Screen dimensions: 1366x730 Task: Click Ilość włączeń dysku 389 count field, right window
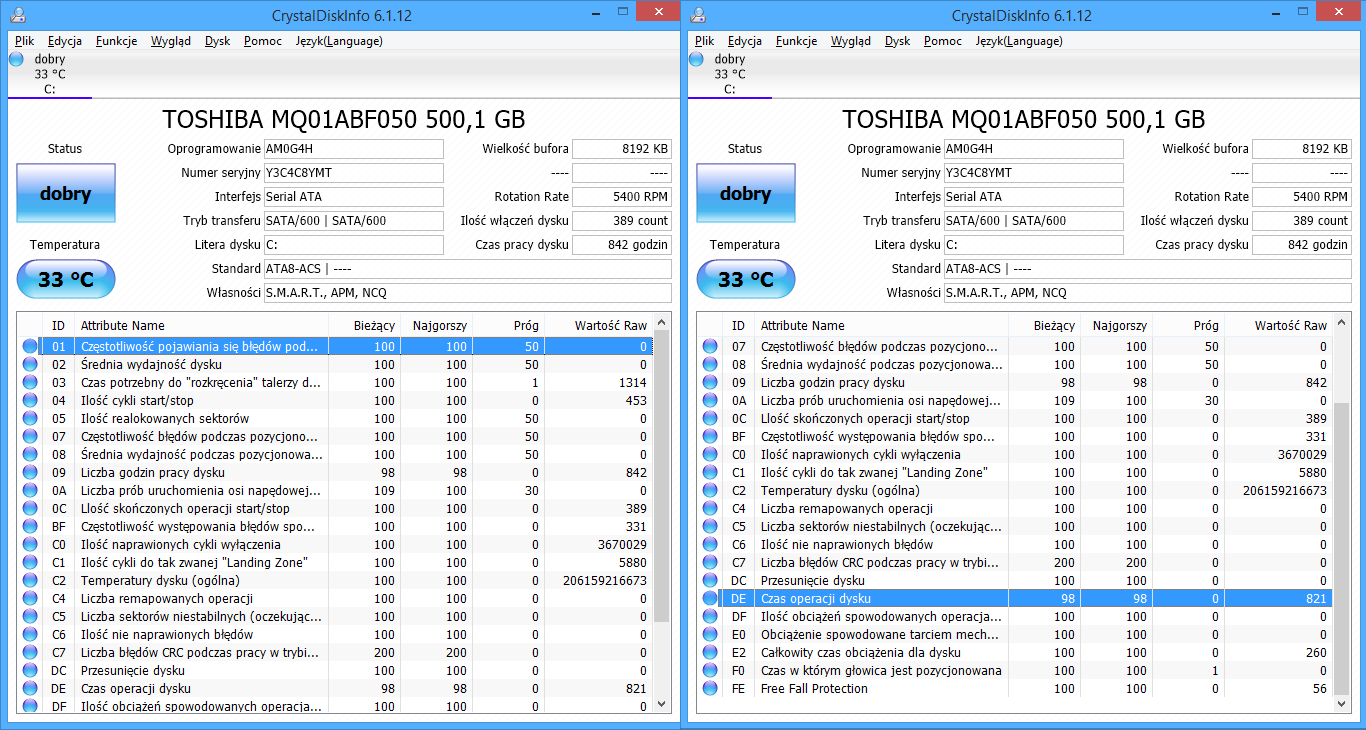(1302, 221)
